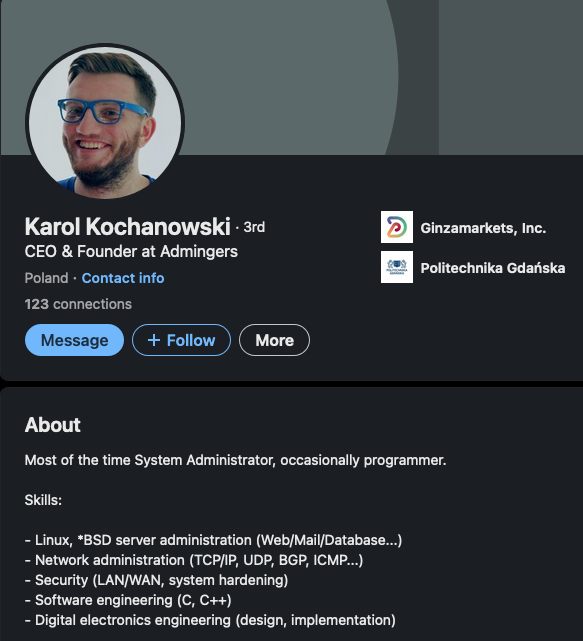
Task: Open the Politechnika Gdańska name link
Action: click(493, 268)
